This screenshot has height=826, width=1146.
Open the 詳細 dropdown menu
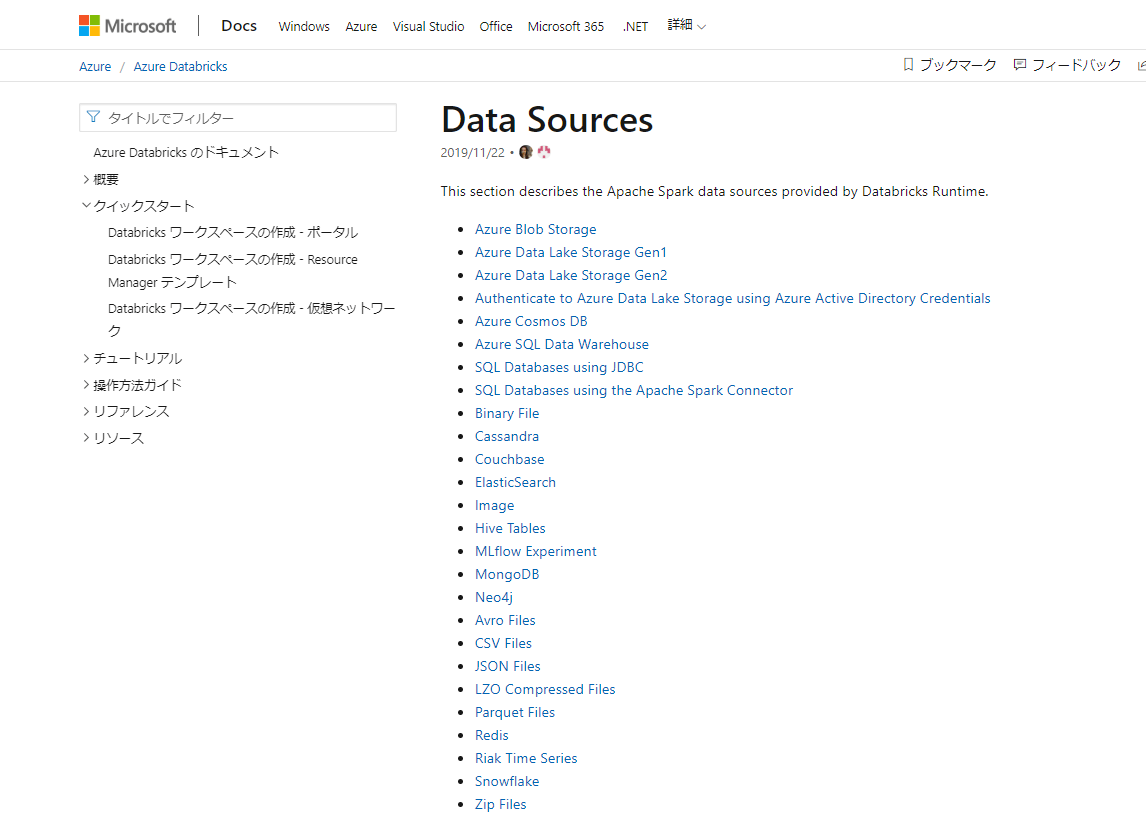point(686,26)
